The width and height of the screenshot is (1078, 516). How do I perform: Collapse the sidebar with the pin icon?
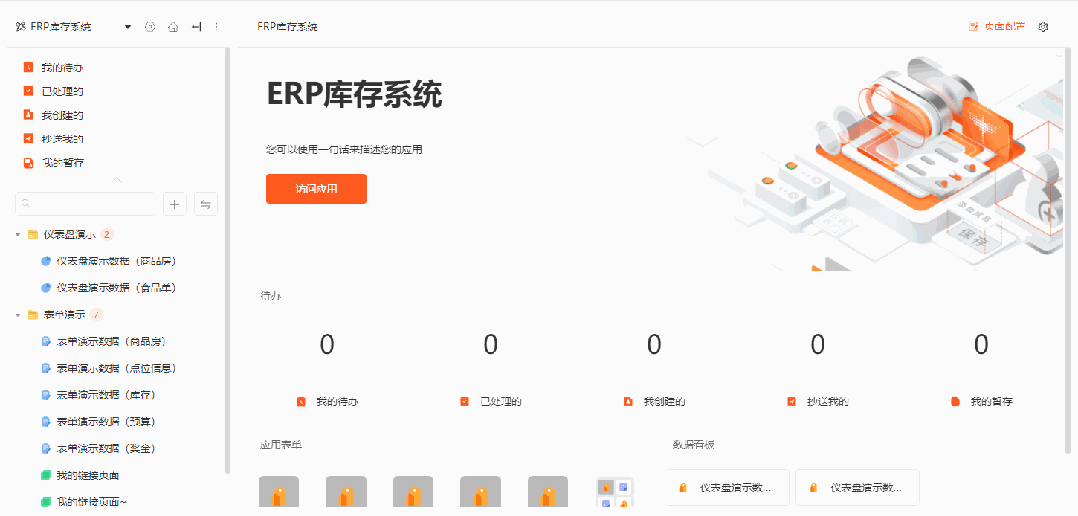click(x=196, y=27)
